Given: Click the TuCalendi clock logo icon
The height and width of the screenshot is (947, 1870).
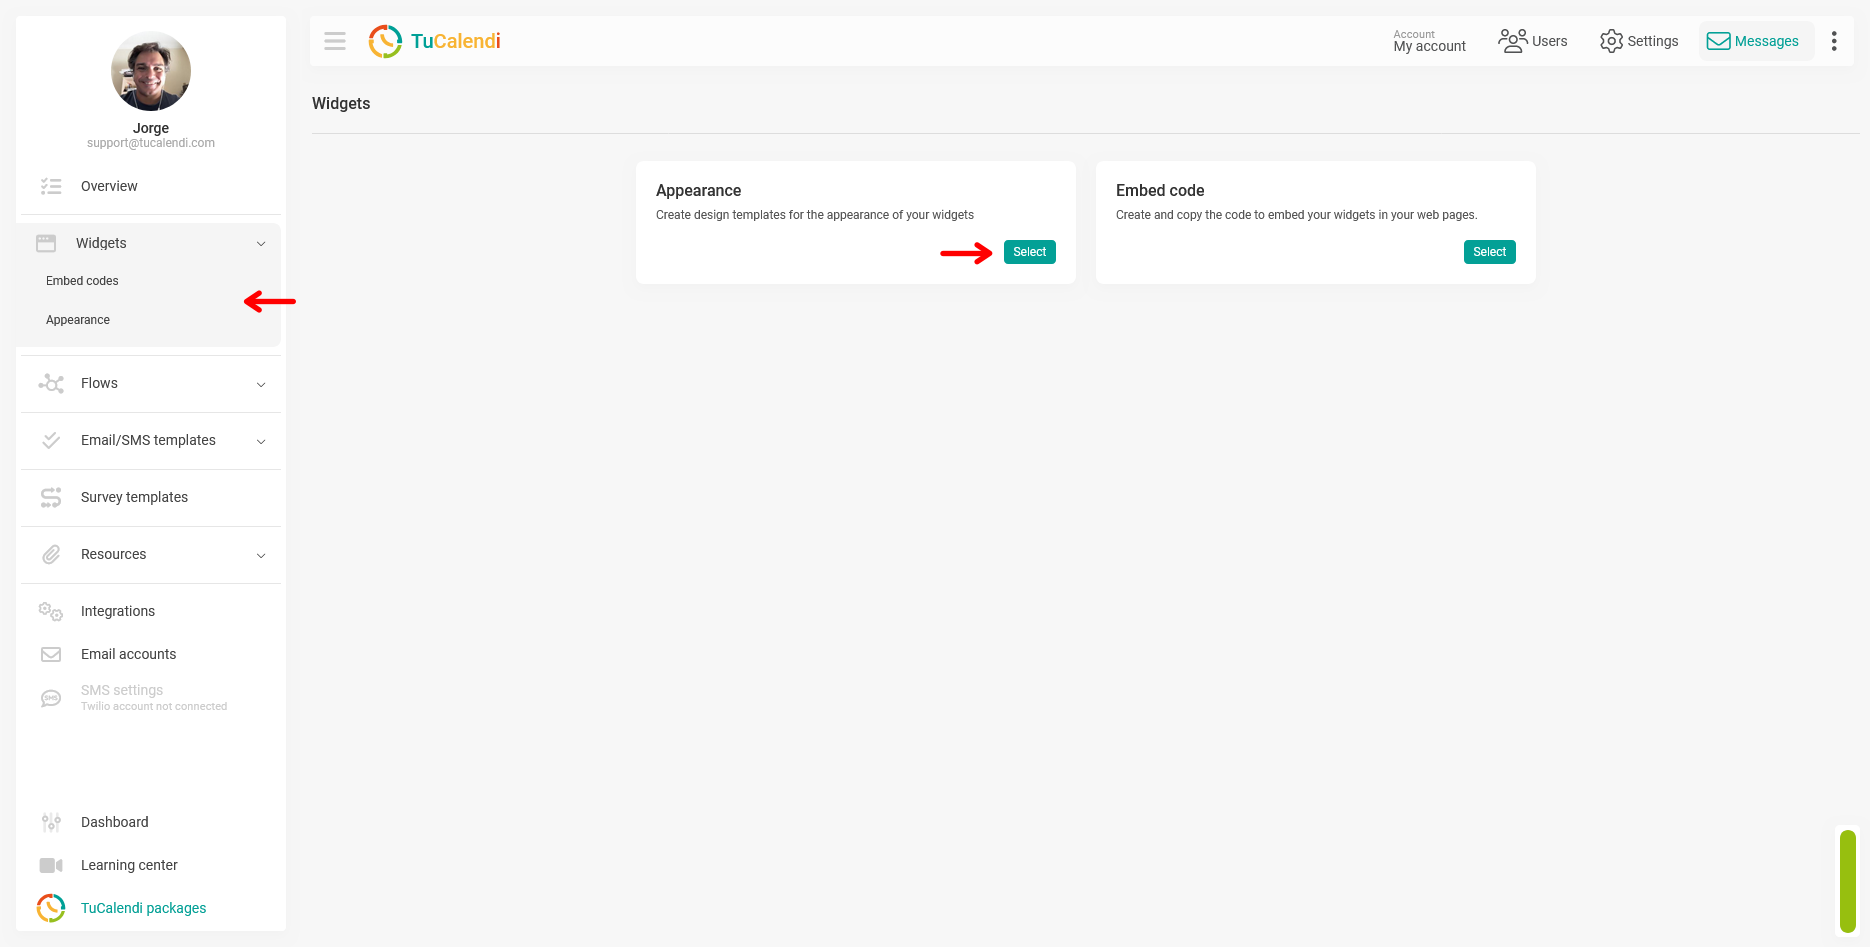Looking at the screenshot, I should click(x=385, y=41).
